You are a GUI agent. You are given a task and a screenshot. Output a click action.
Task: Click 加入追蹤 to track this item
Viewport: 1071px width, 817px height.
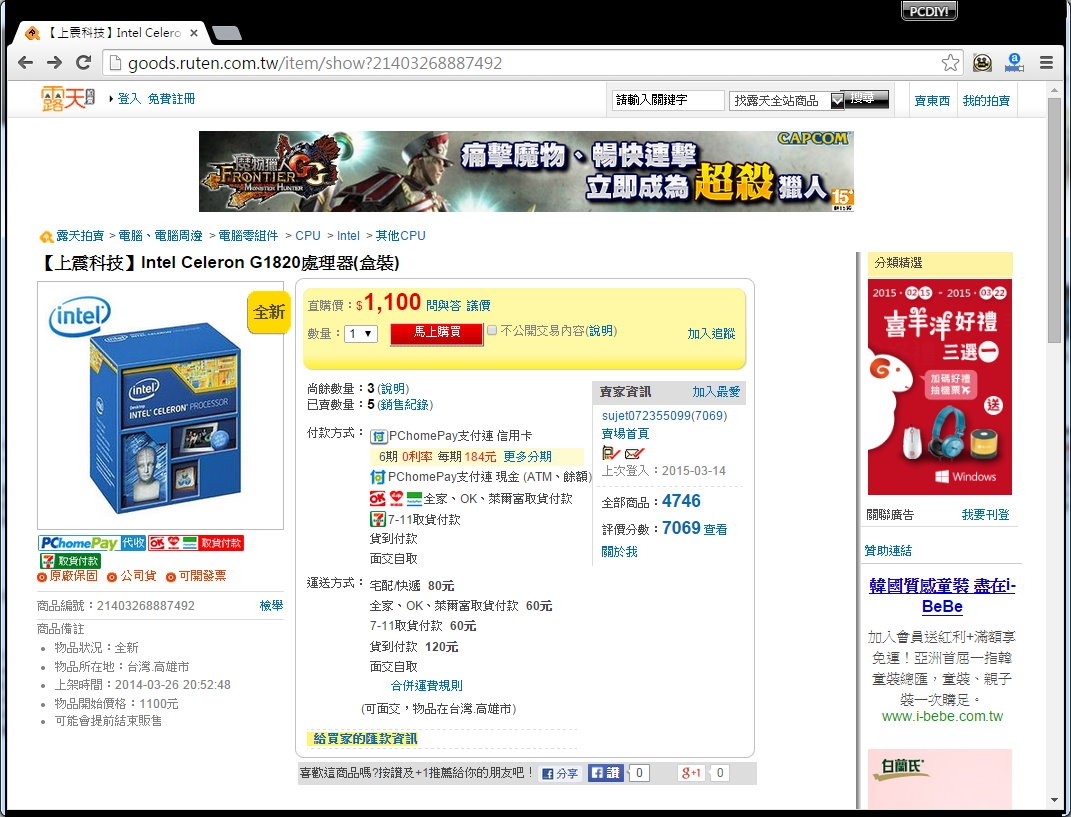click(x=711, y=333)
